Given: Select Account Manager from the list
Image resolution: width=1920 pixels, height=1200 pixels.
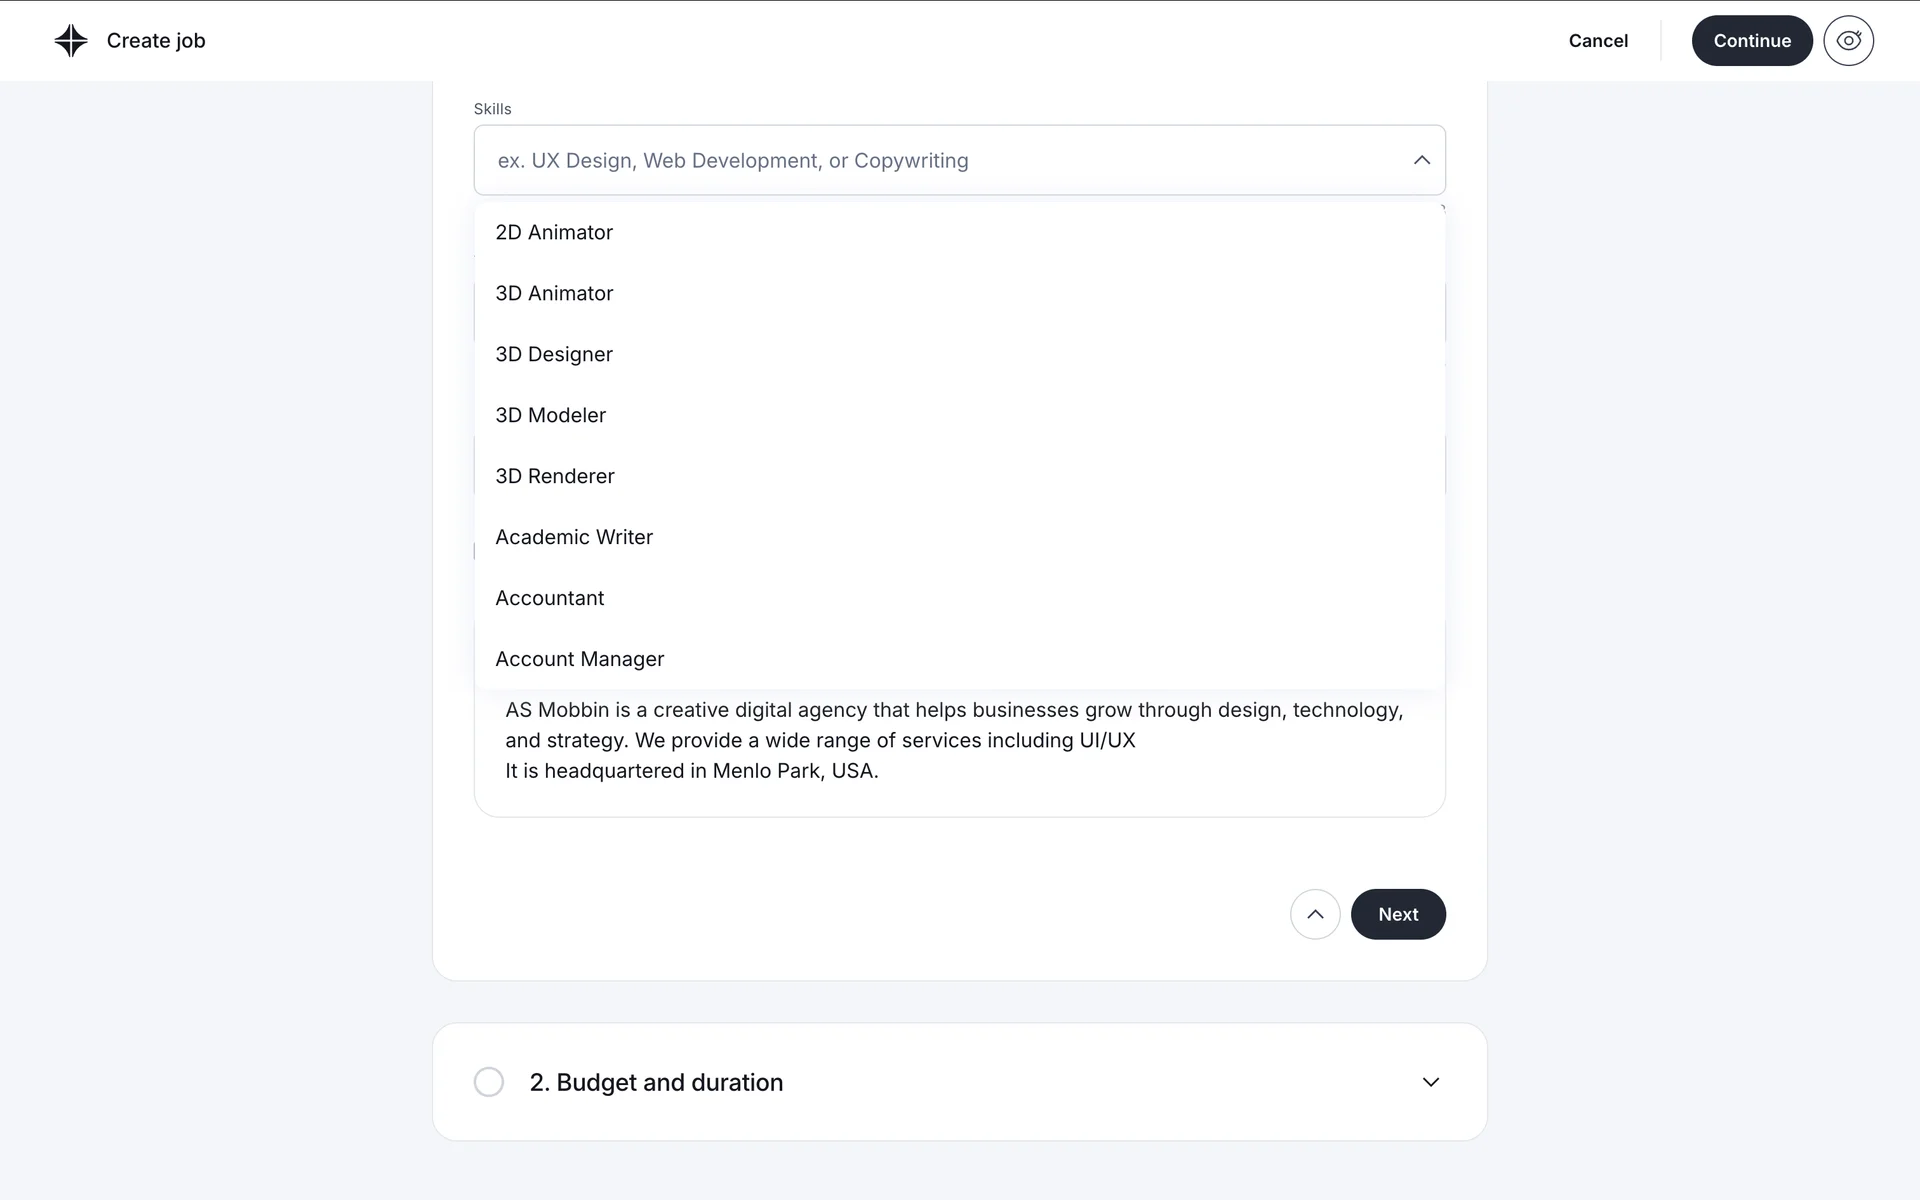Looking at the screenshot, I should [x=580, y=659].
